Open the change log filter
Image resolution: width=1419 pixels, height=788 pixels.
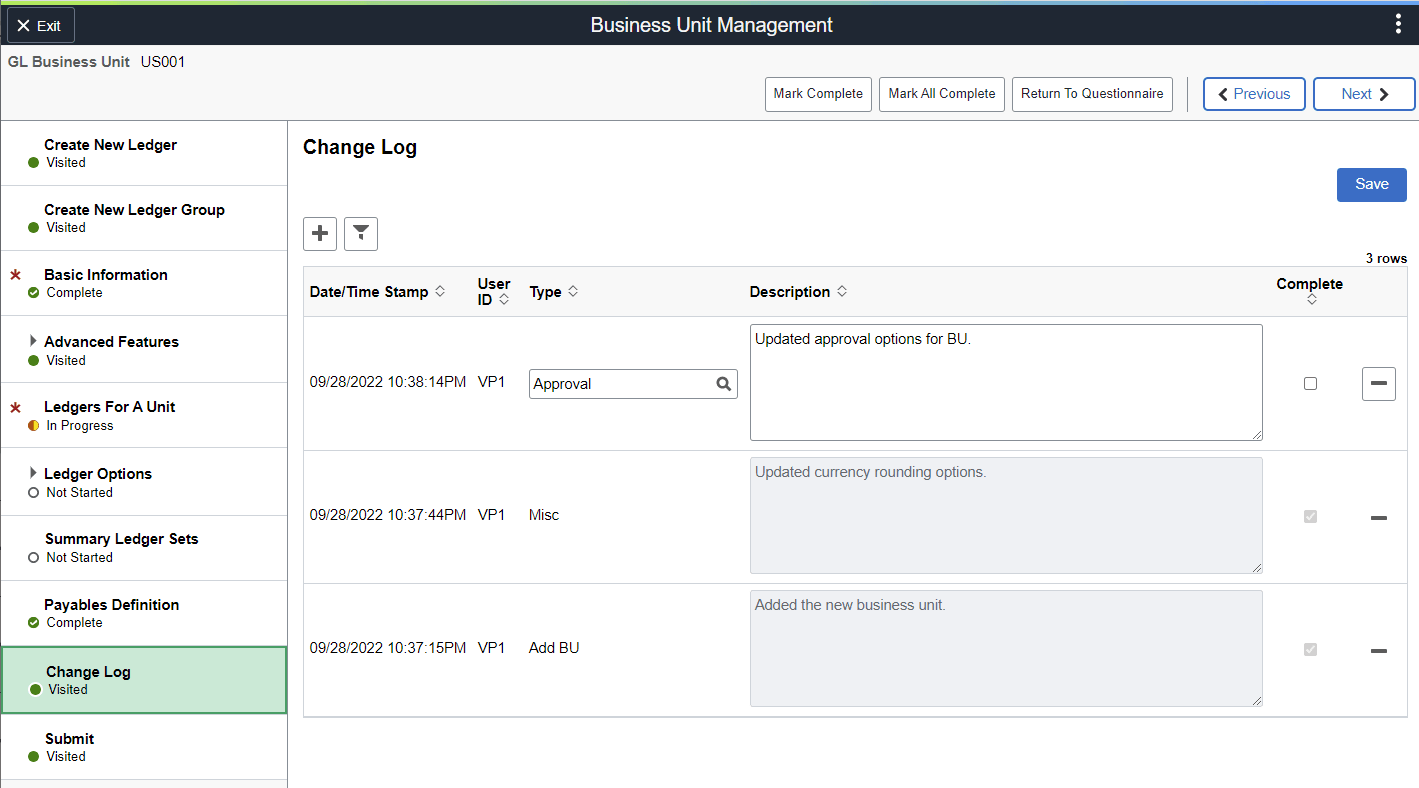(x=361, y=234)
